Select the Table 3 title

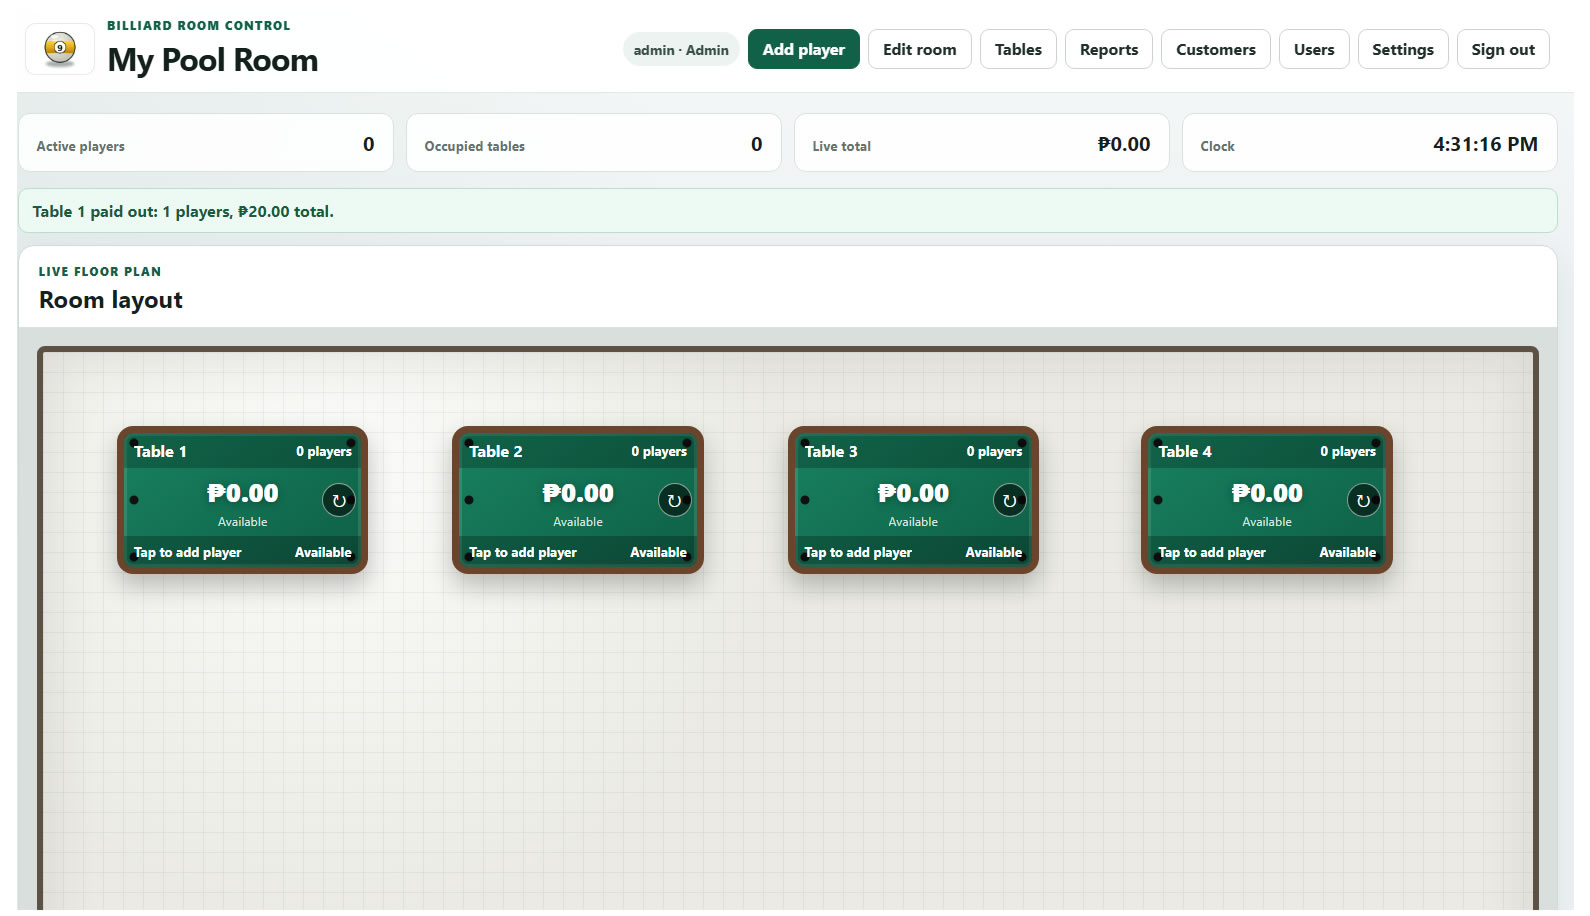(831, 451)
